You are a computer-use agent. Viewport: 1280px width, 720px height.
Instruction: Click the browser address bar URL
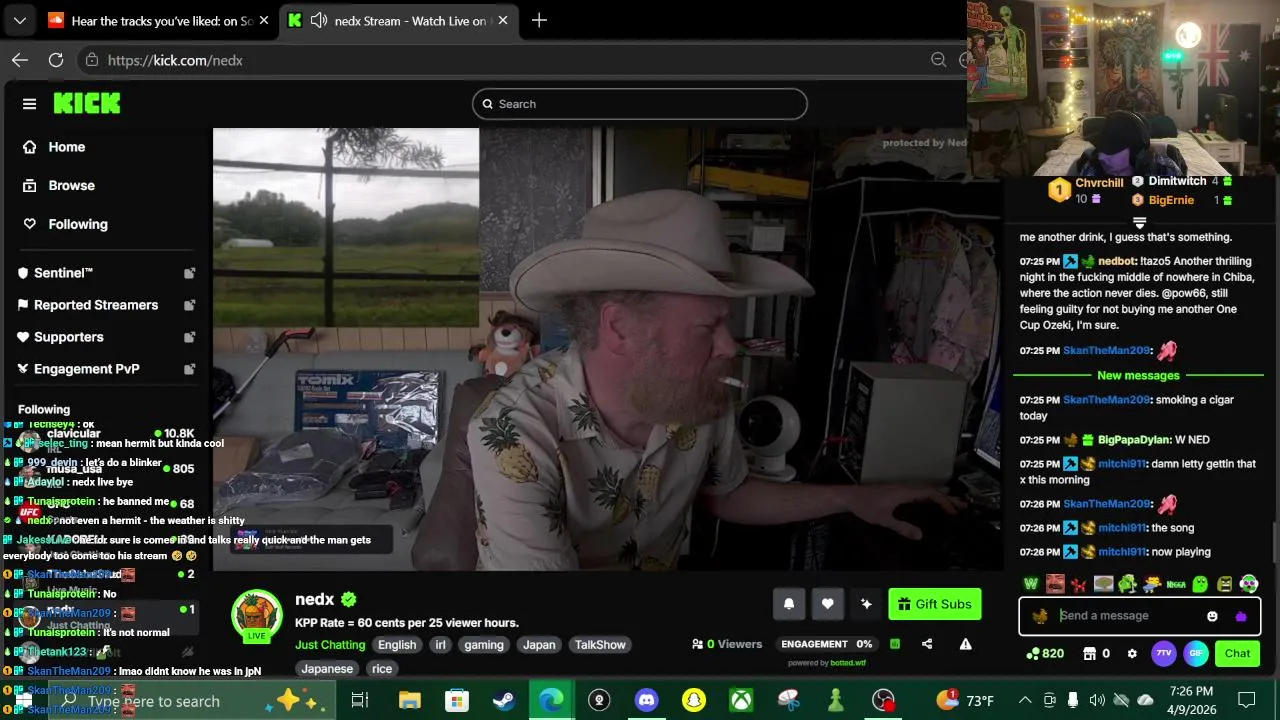(x=175, y=60)
